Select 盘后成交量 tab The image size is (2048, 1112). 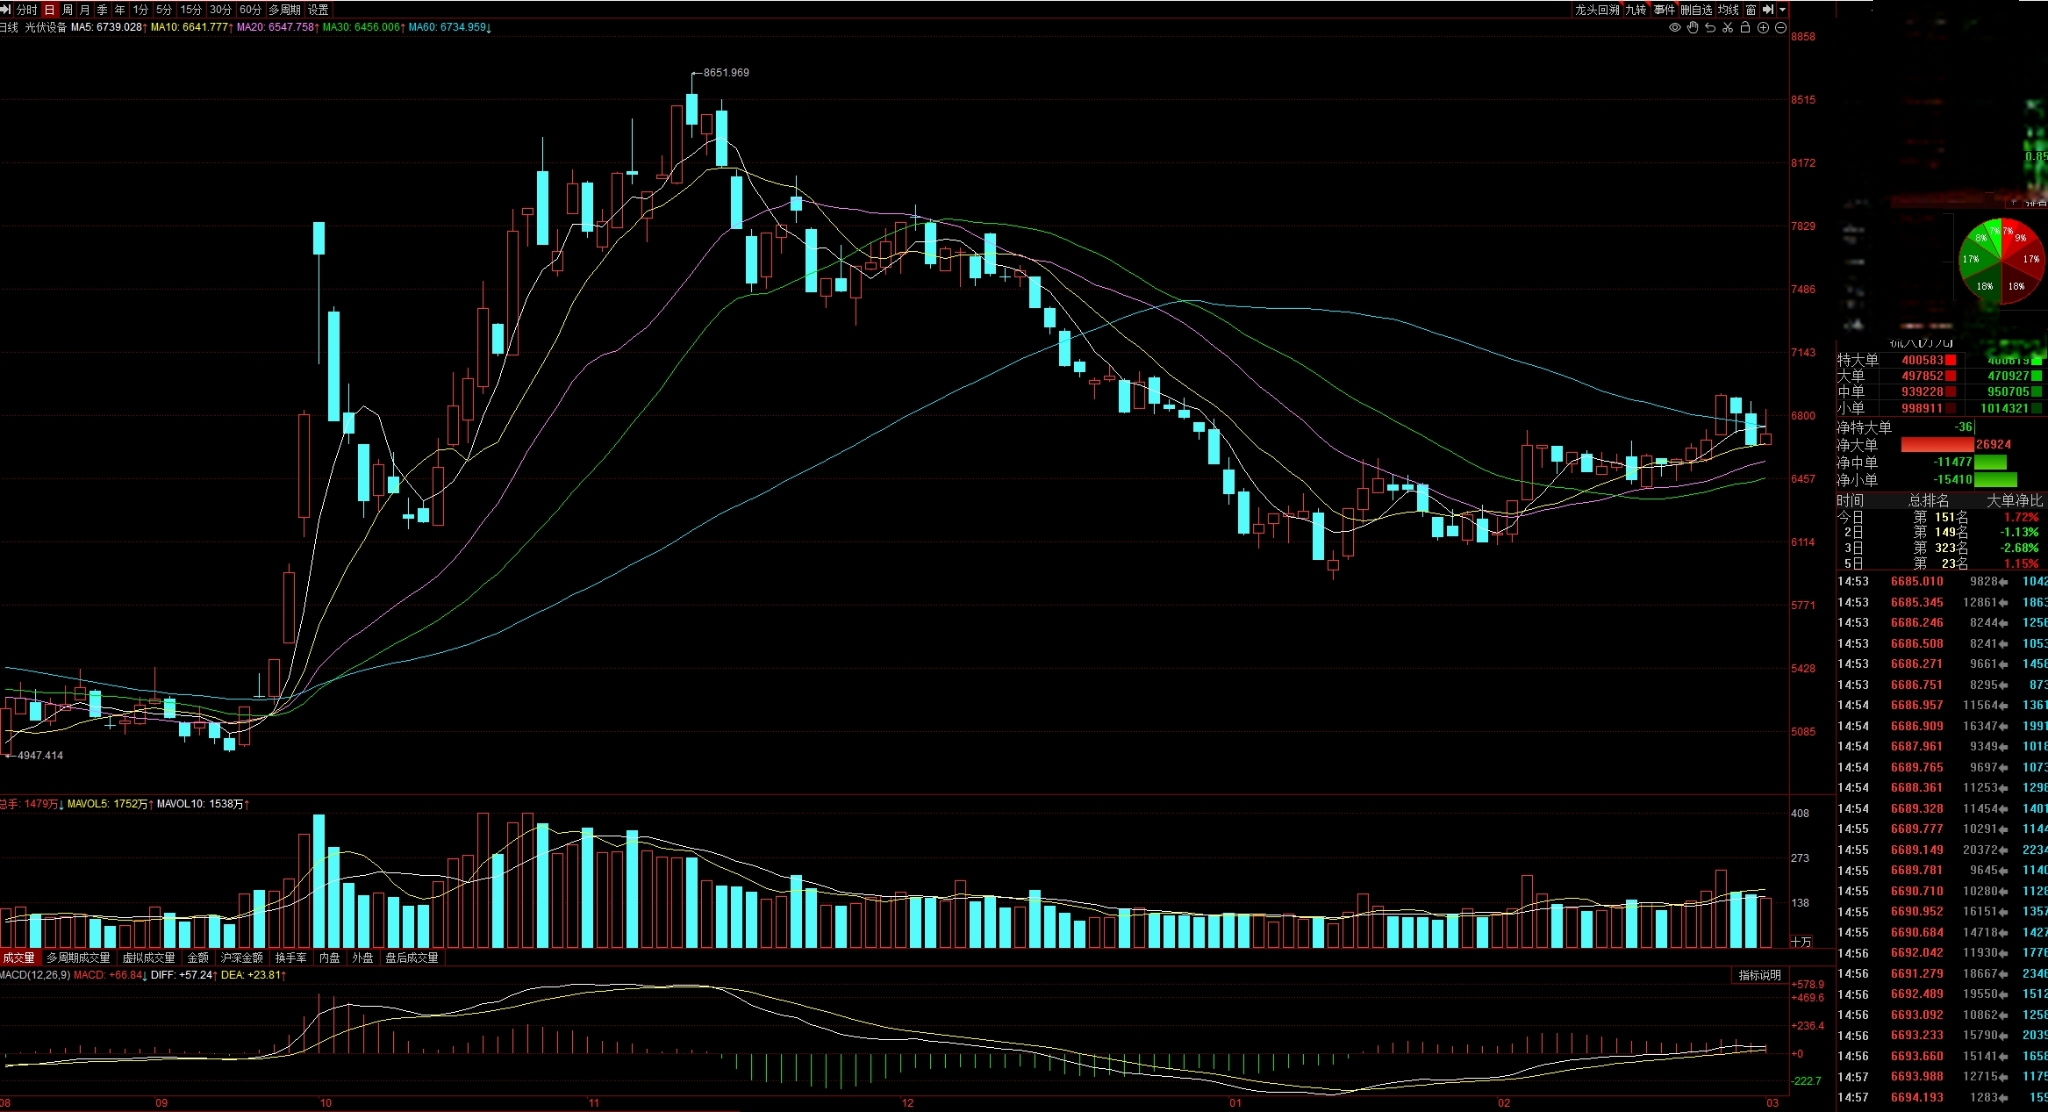click(x=412, y=958)
